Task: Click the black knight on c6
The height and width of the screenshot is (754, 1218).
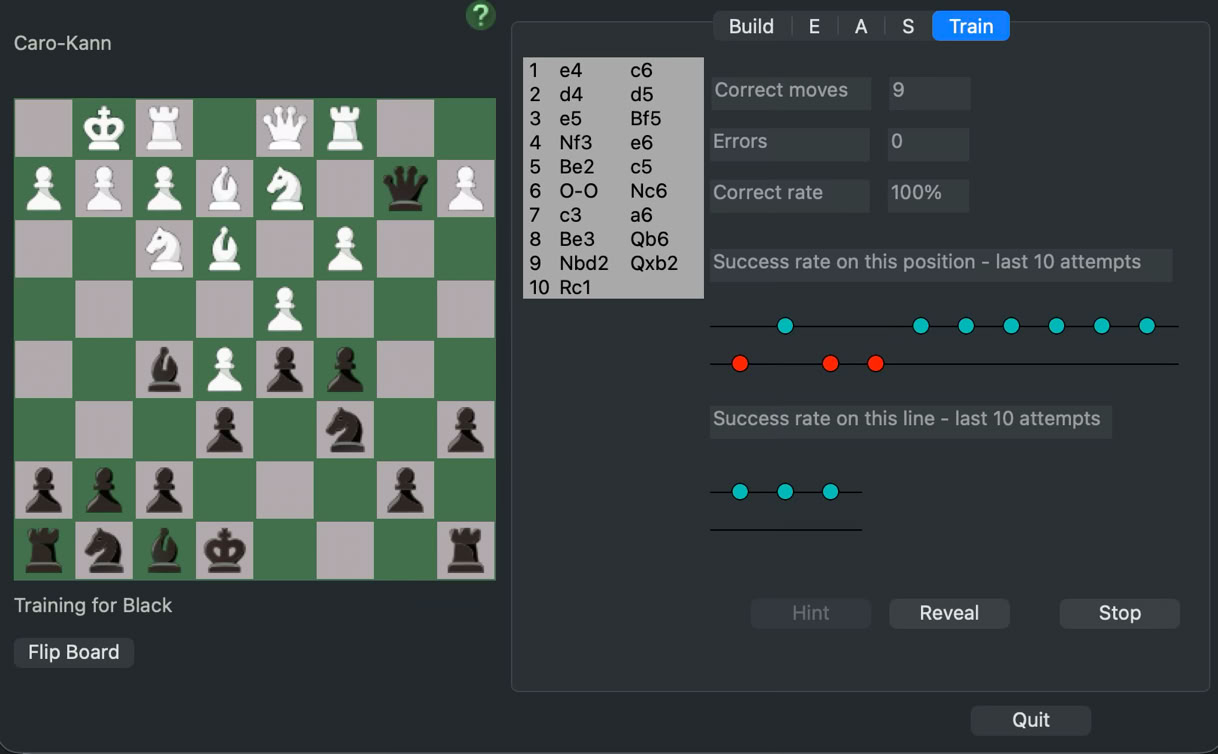Action: pyautogui.click(x=345, y=430)
